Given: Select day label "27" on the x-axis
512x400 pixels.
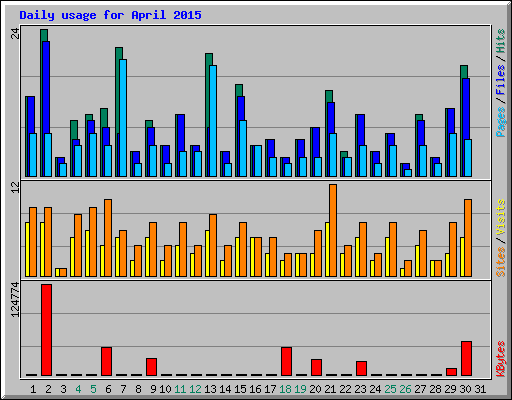Looking at the screenshot, I should coord(420,389).
